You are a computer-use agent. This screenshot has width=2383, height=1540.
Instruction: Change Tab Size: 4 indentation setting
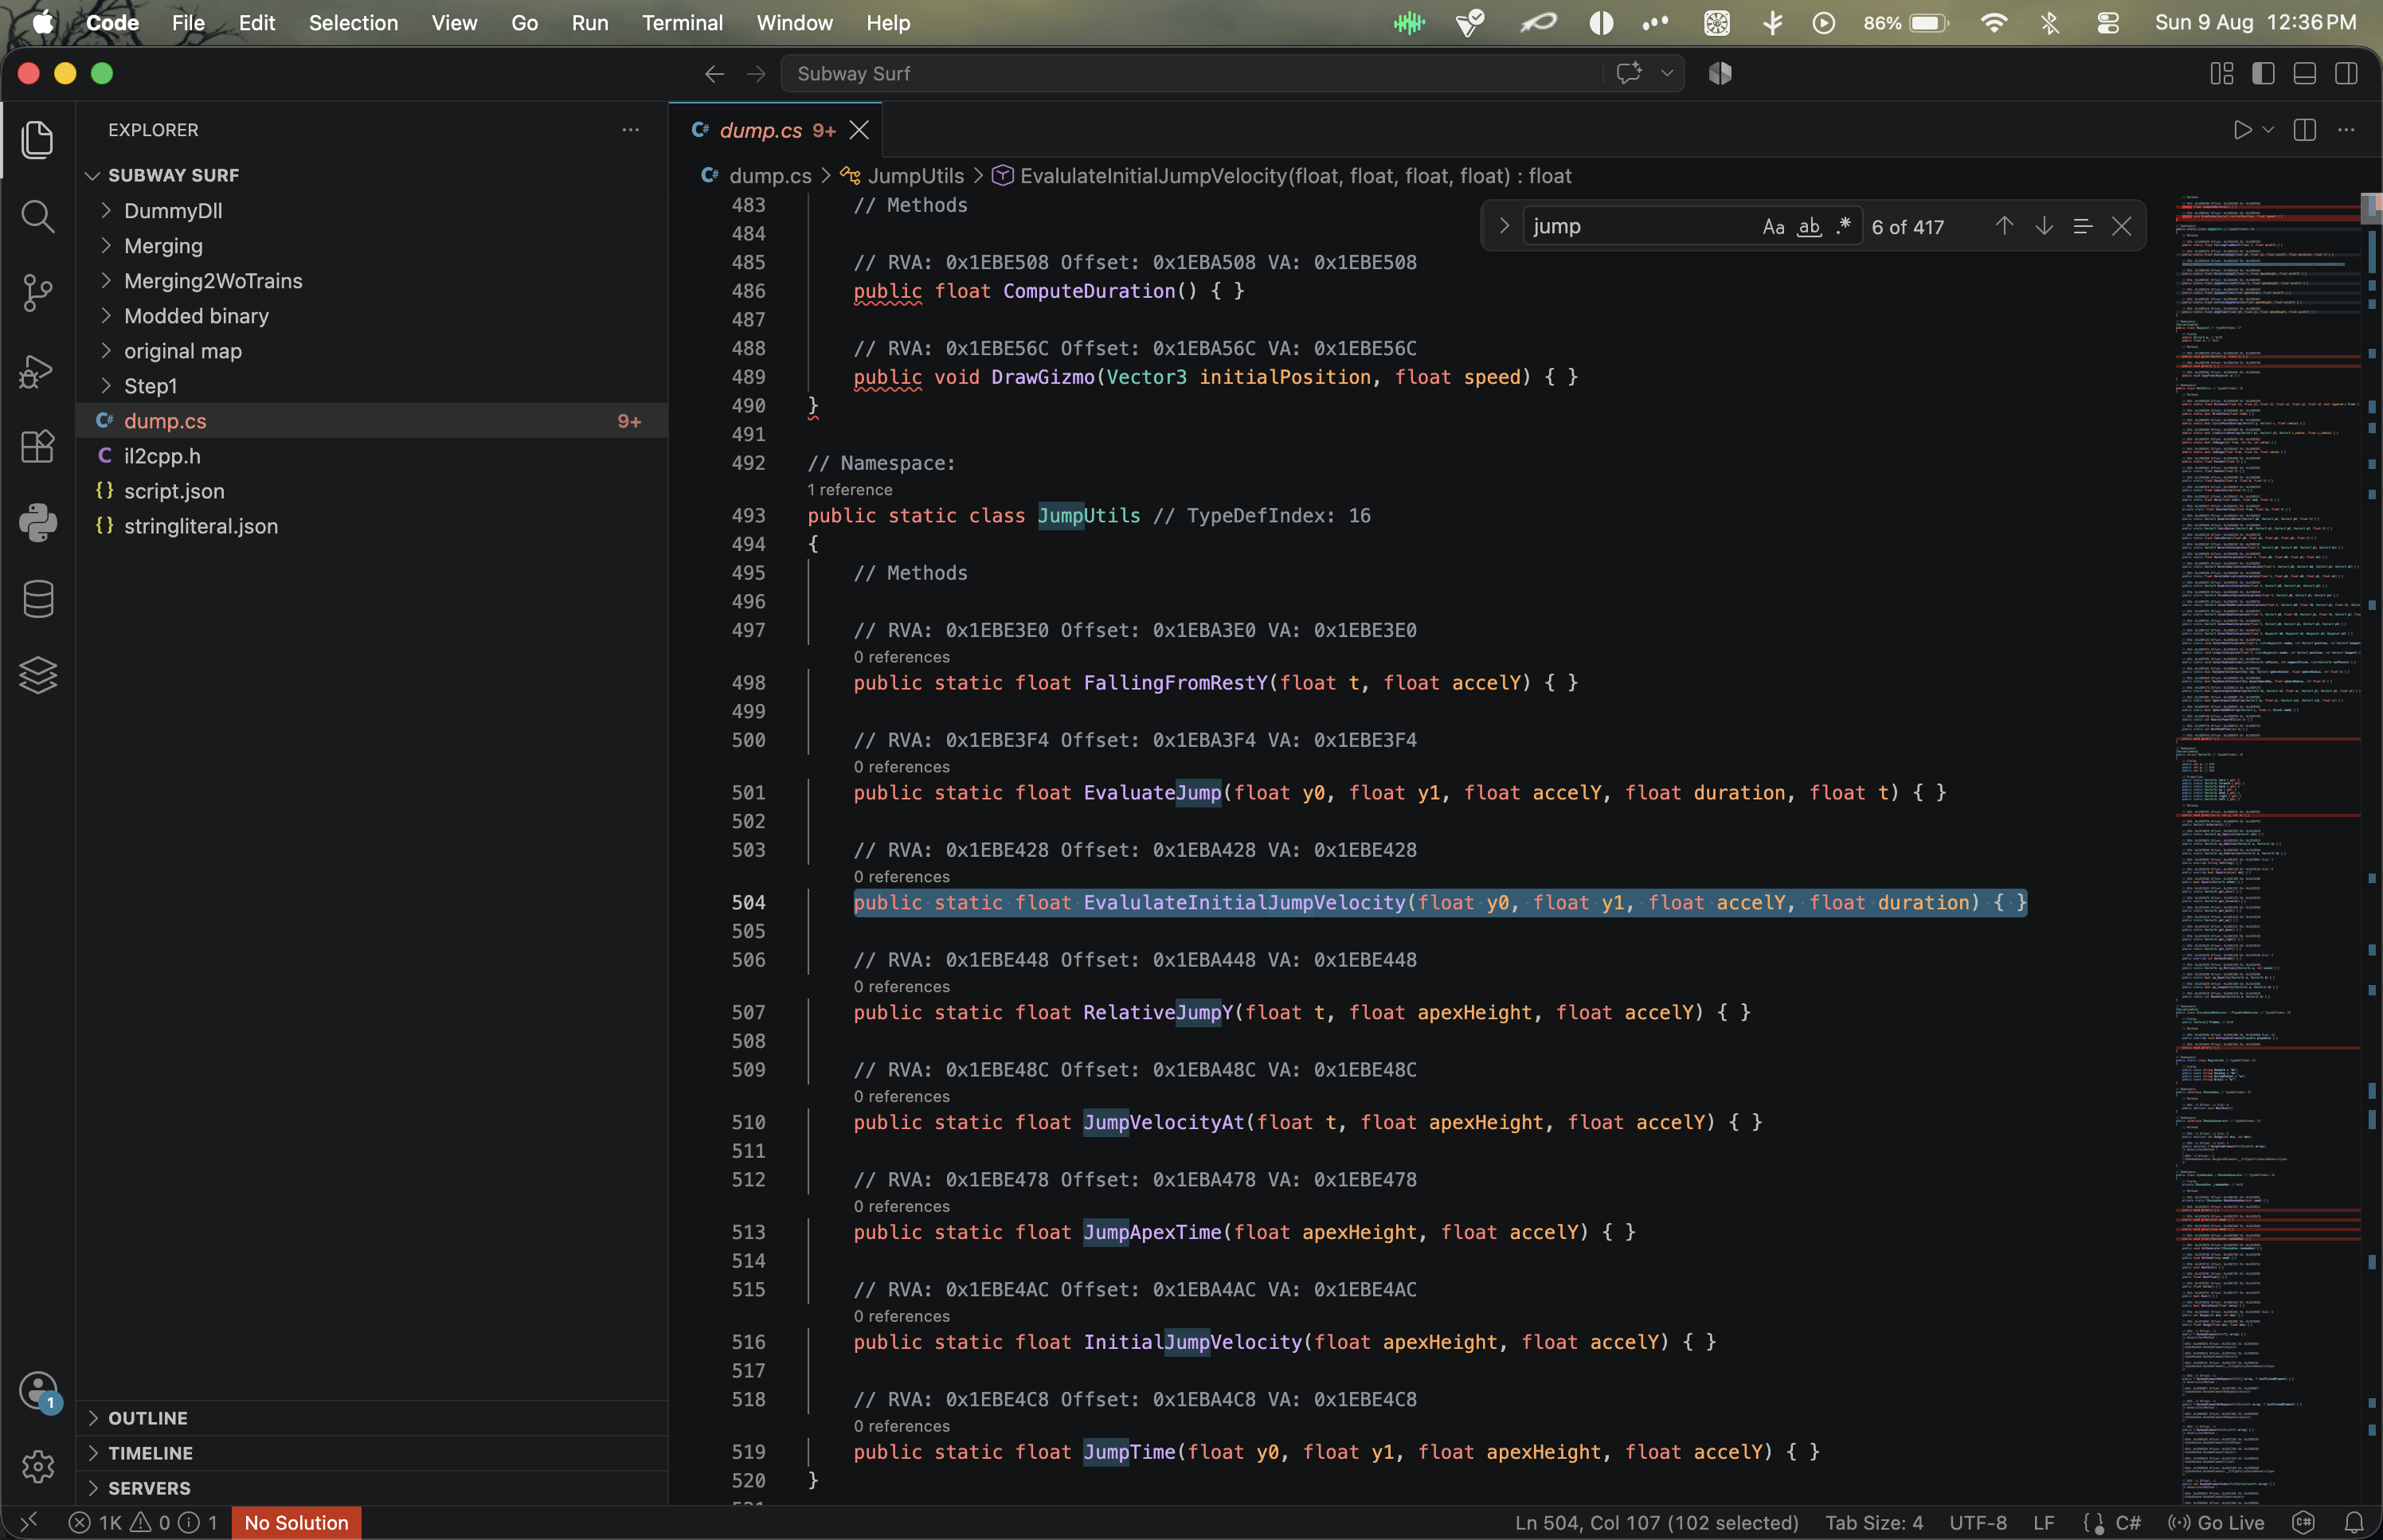coord(1873,1522)
